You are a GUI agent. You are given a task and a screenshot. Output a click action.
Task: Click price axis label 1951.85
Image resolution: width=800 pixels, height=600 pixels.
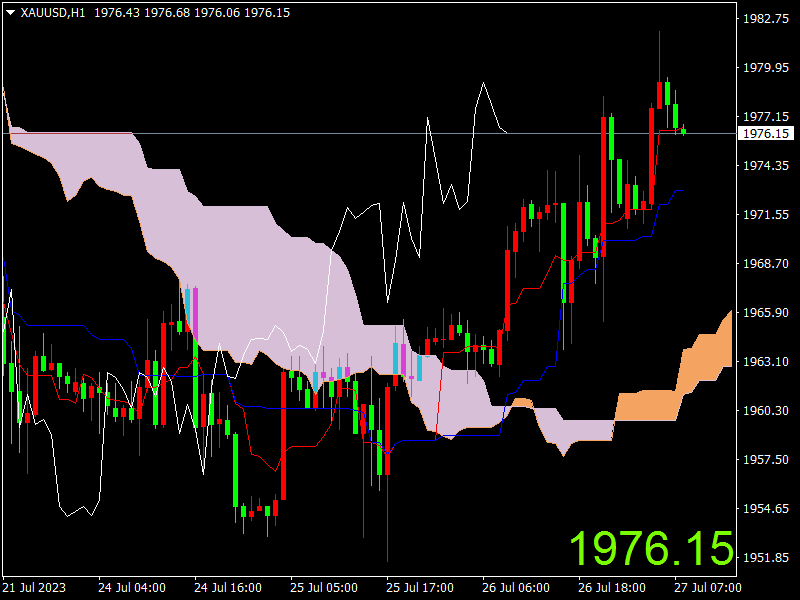tap(766, 558)
